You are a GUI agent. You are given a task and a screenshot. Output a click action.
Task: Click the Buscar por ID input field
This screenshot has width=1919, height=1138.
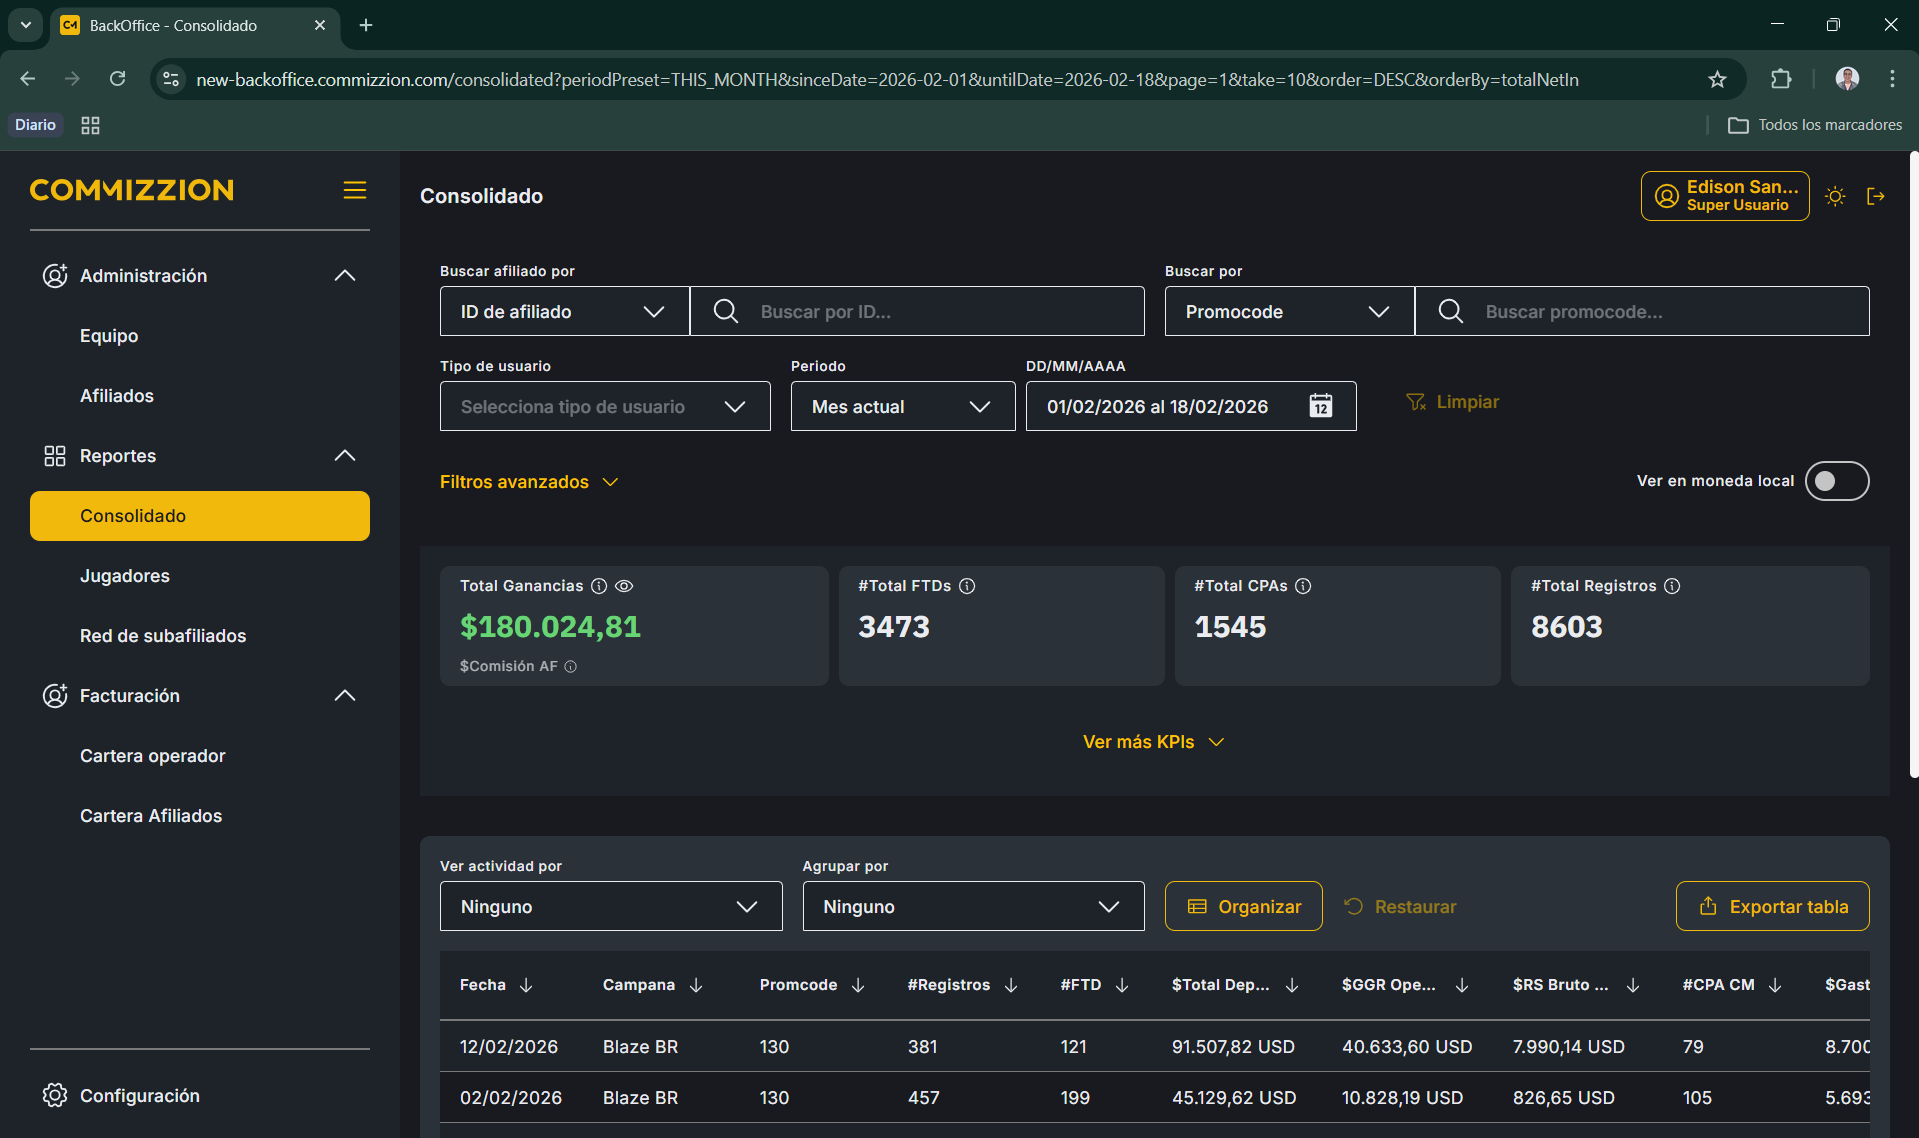click(940, 311)
